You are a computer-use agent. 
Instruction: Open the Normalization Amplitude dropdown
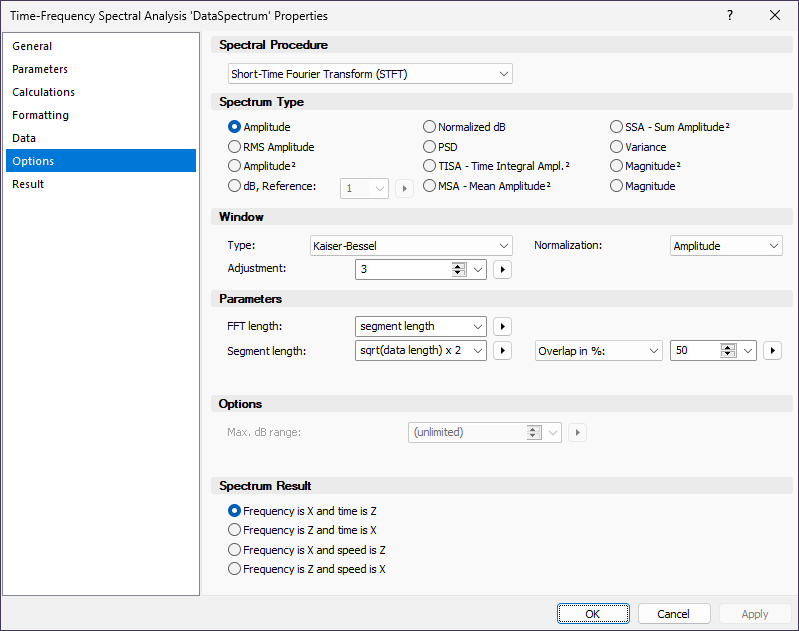[x=725, y=245]
